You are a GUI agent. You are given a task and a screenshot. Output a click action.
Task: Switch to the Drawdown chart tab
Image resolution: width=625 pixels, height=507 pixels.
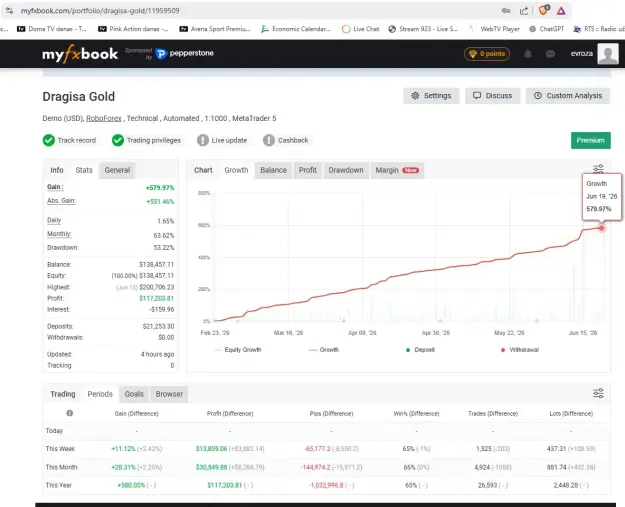346,170
